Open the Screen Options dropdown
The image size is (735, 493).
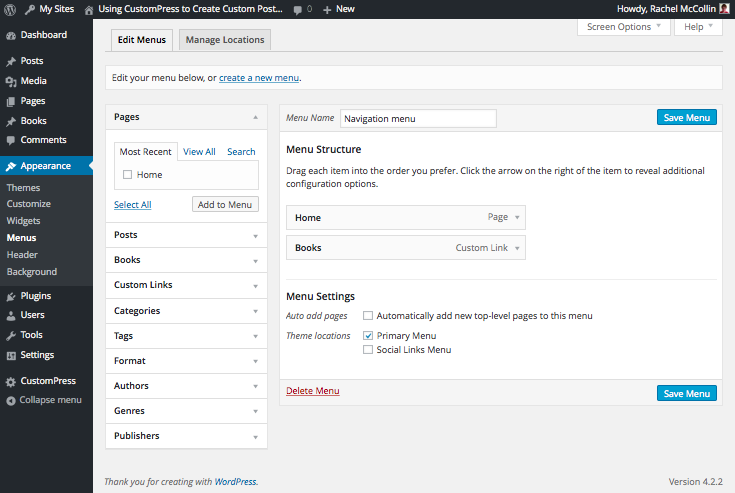point(625,27)
